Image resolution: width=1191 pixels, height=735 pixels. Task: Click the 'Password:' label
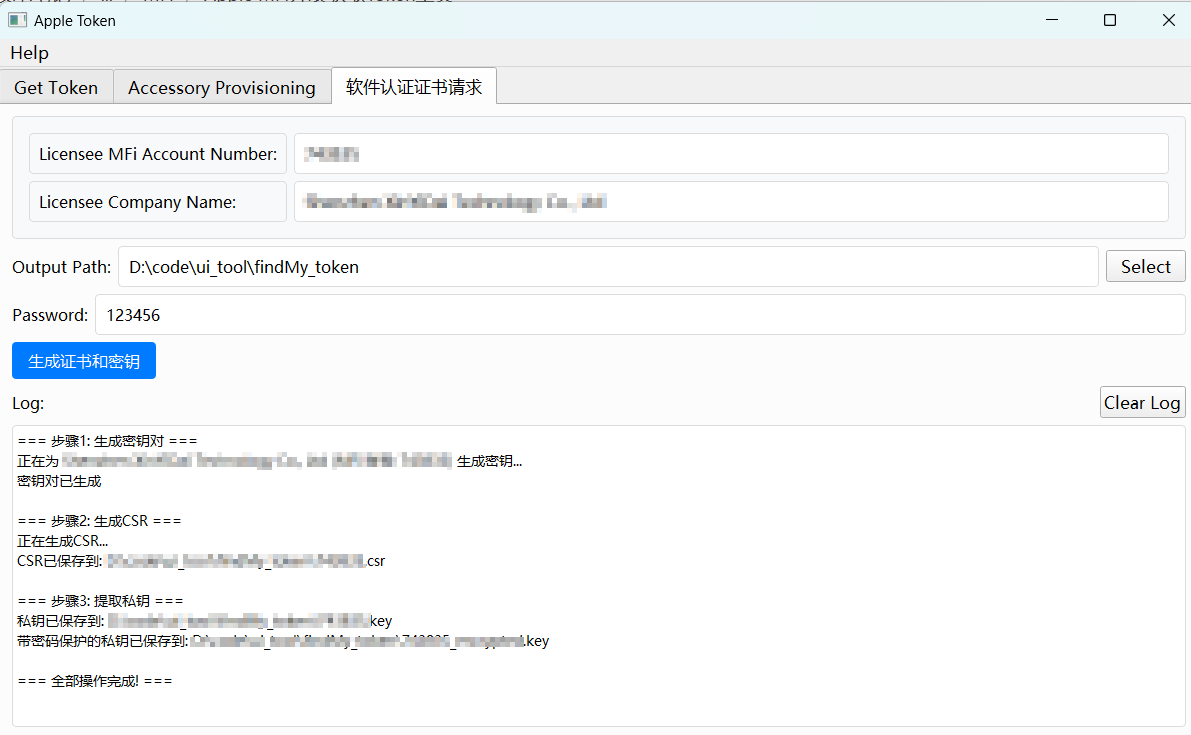coord(50,315)
